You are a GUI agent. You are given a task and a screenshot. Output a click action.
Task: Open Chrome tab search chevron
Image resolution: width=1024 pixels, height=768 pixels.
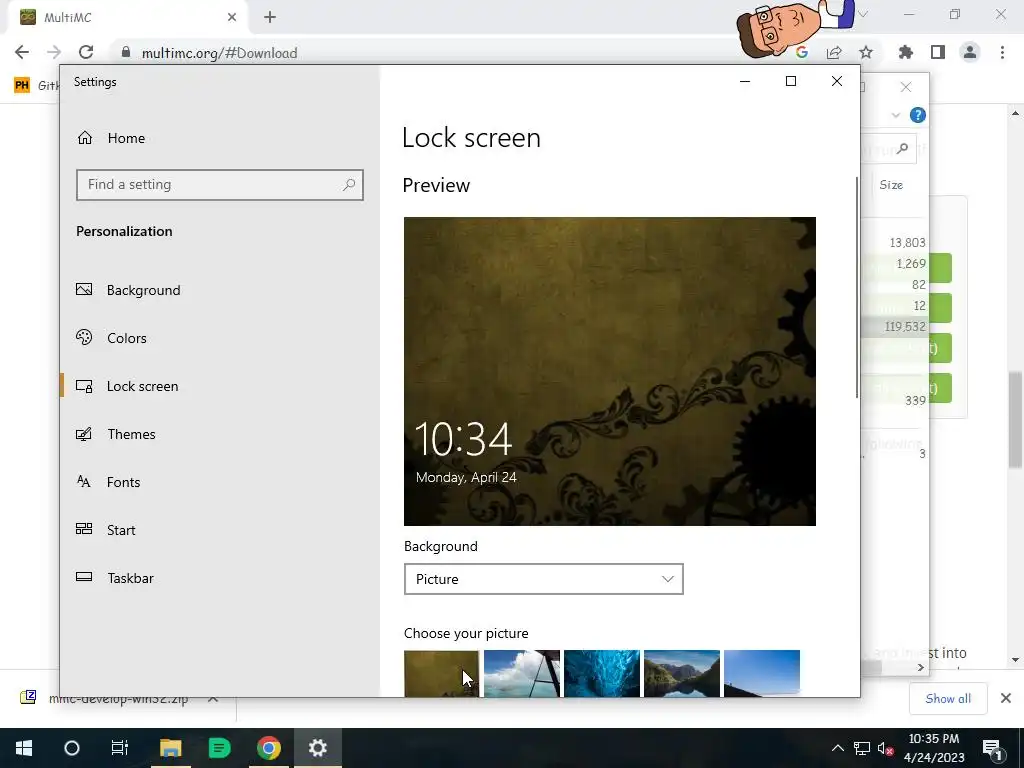click(863, 14)
